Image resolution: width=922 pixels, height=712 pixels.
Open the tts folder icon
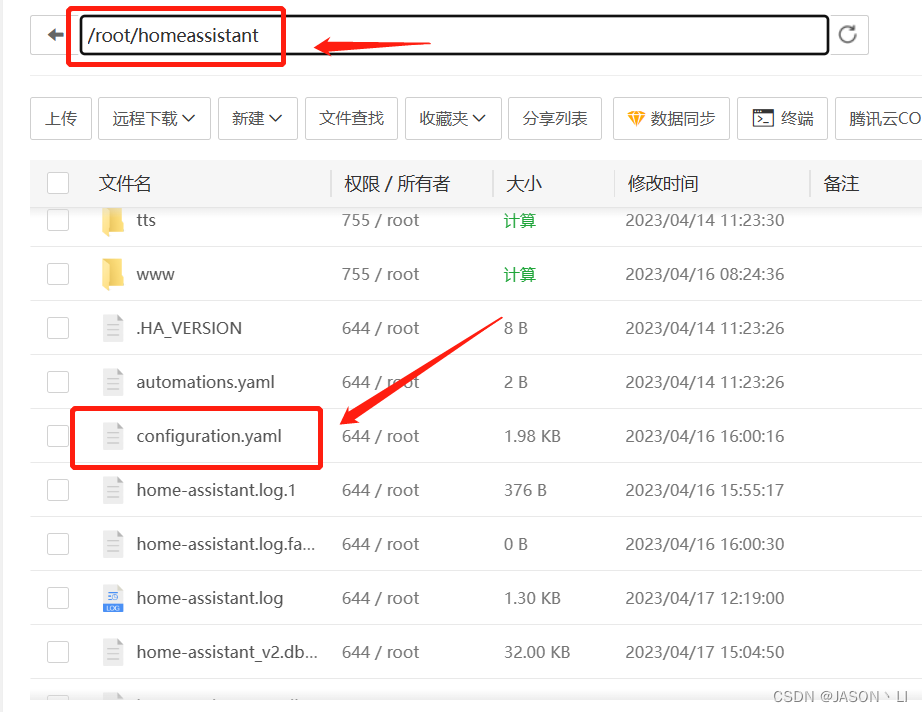[112, 220]
